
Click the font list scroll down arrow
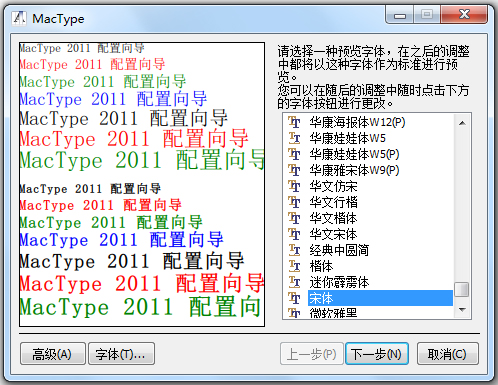462,310
